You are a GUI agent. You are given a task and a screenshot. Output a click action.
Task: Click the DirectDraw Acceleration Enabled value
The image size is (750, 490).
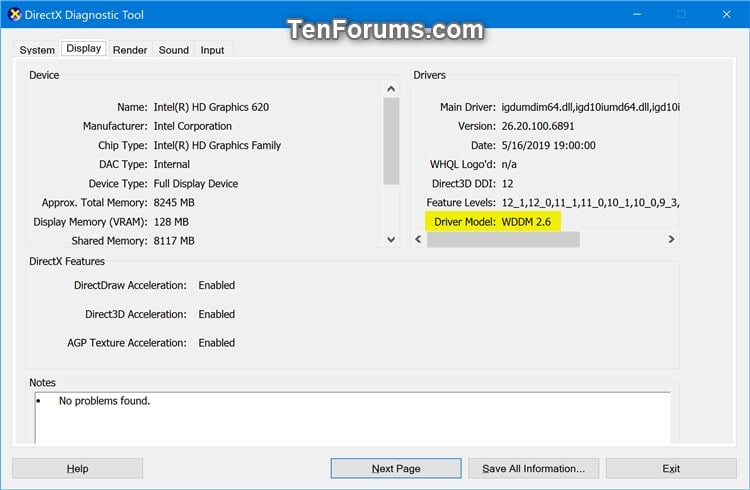217,285
